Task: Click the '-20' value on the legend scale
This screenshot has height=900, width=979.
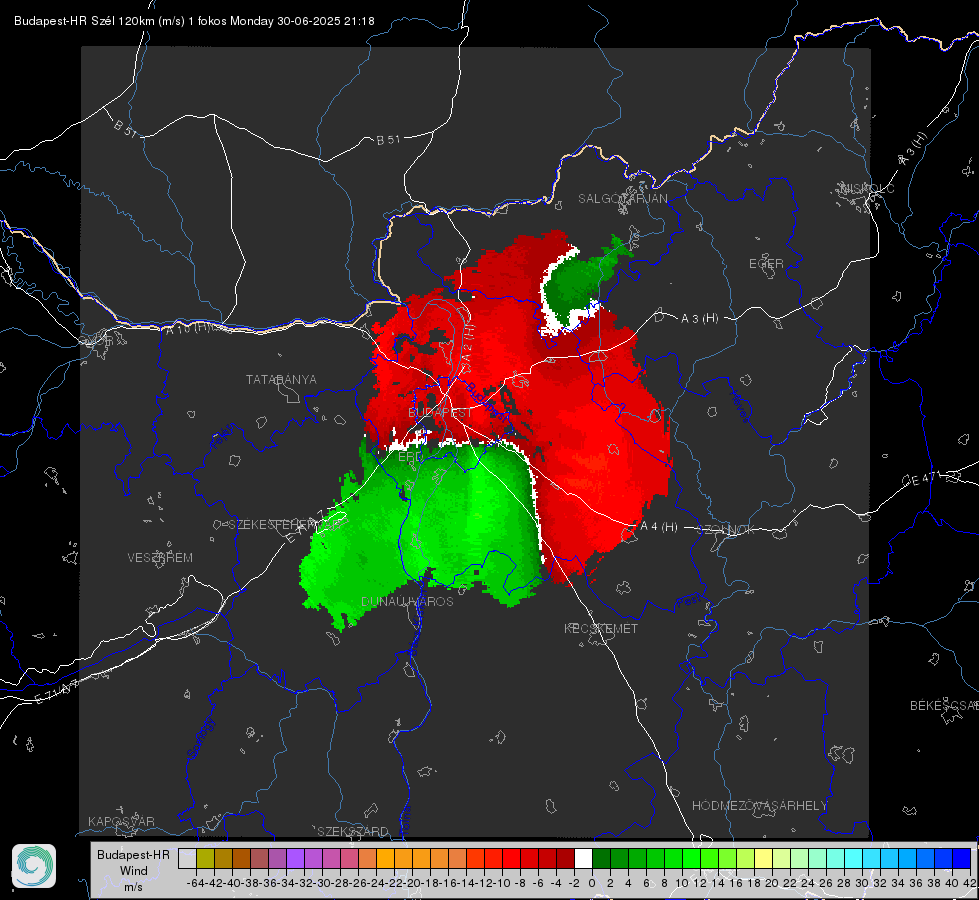Action: pyautogui.click(x=412, y=883)
